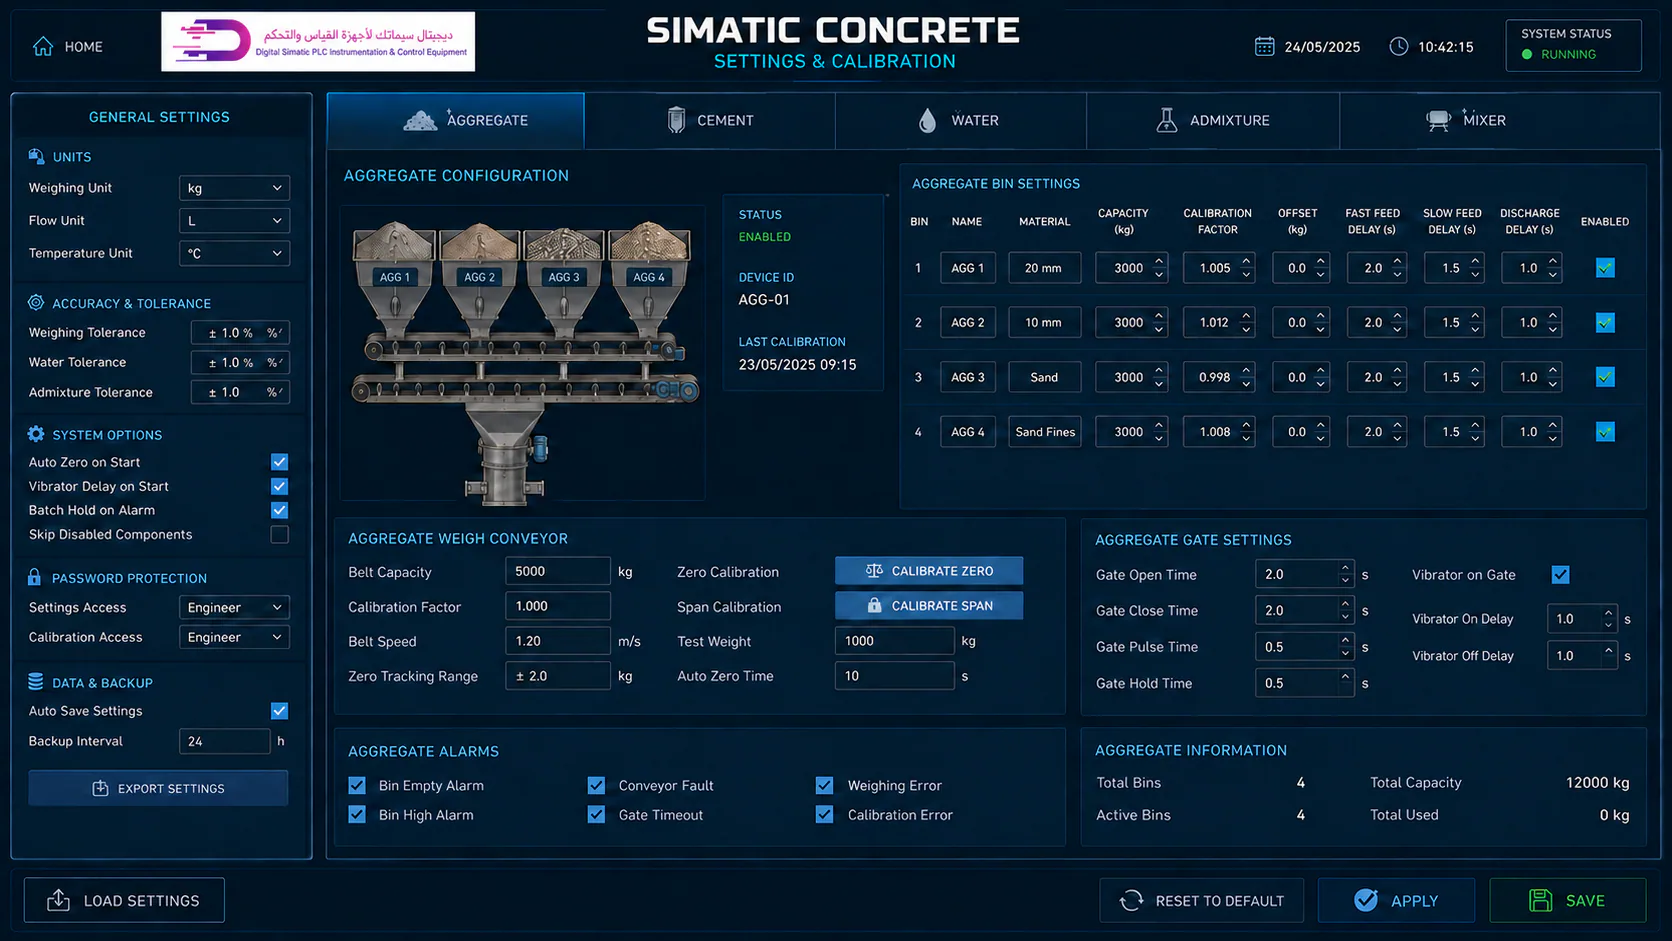Expand the Calibration Access dropdown

(x=235, y=637)
